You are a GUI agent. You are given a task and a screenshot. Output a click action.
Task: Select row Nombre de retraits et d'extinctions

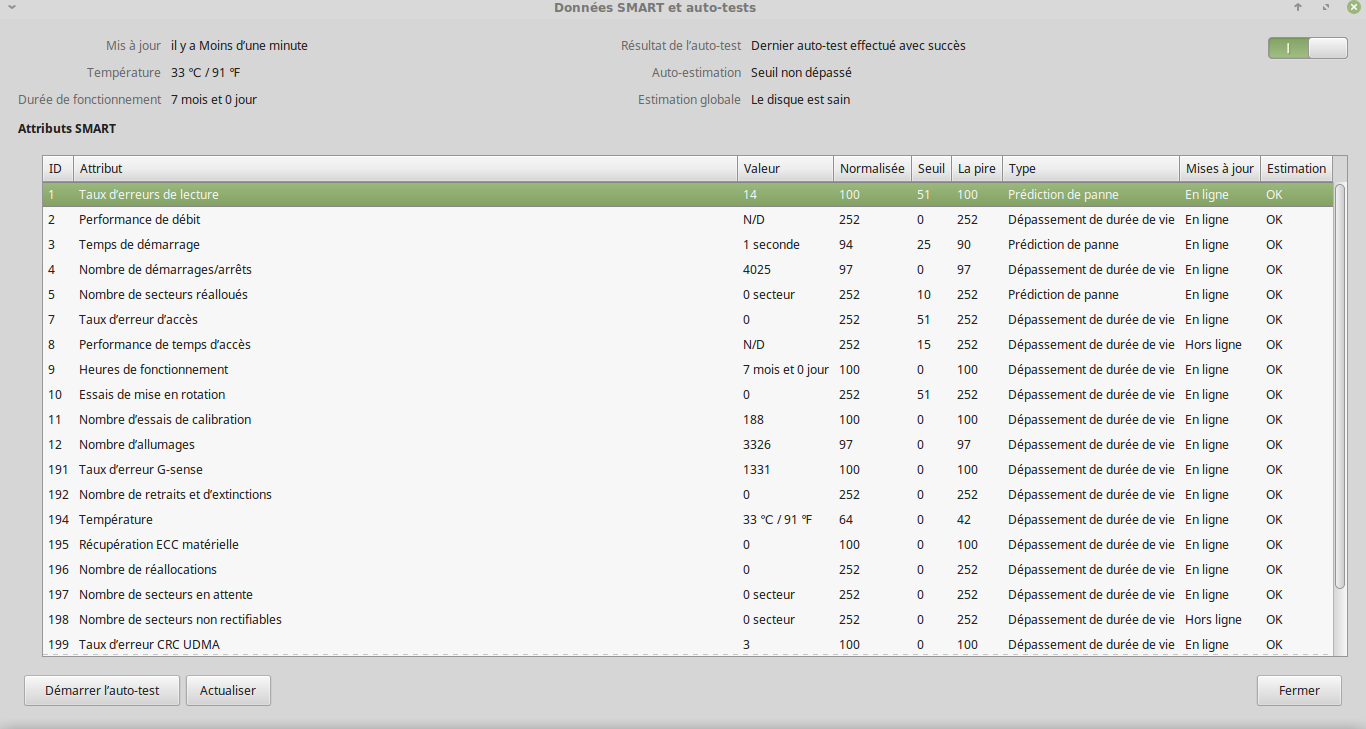click(x=687, y=494)
